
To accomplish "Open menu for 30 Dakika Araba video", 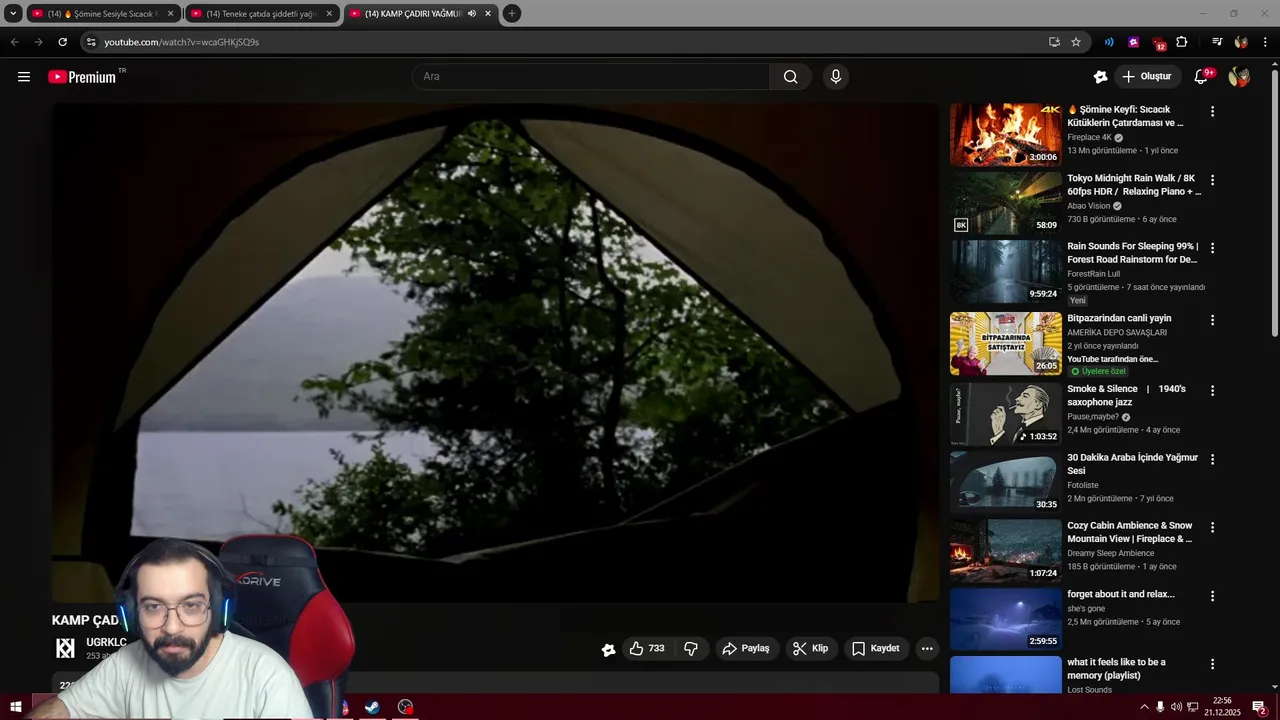I will [1212, 459].
